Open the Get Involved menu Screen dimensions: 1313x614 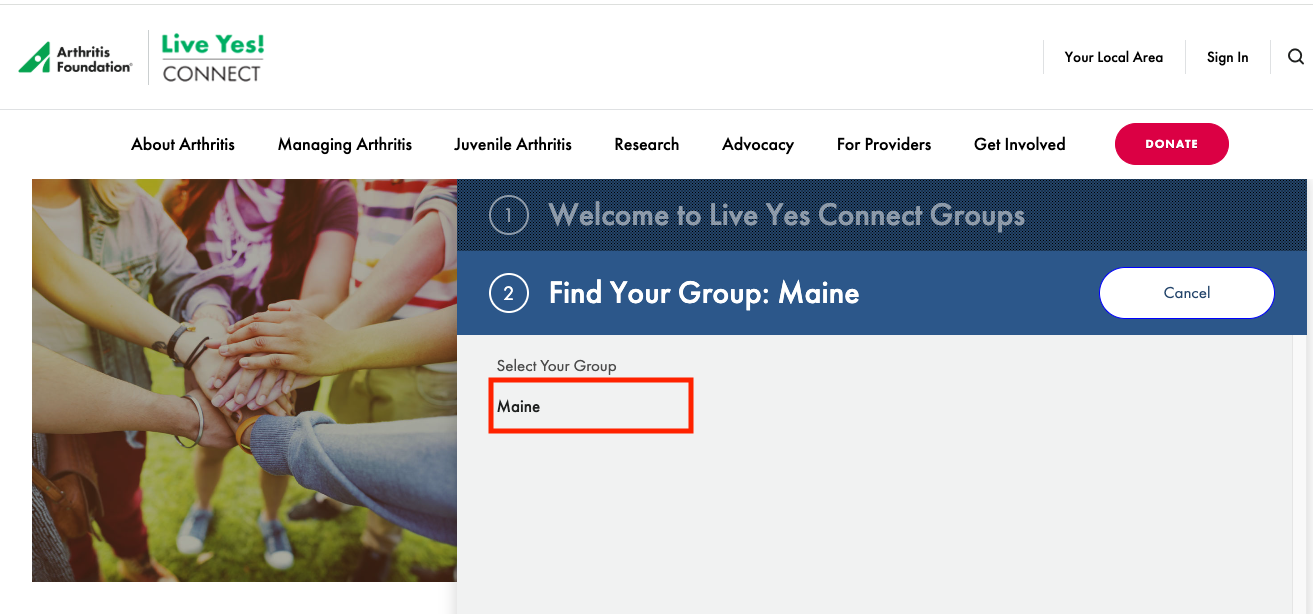[x=1020, y=144]
